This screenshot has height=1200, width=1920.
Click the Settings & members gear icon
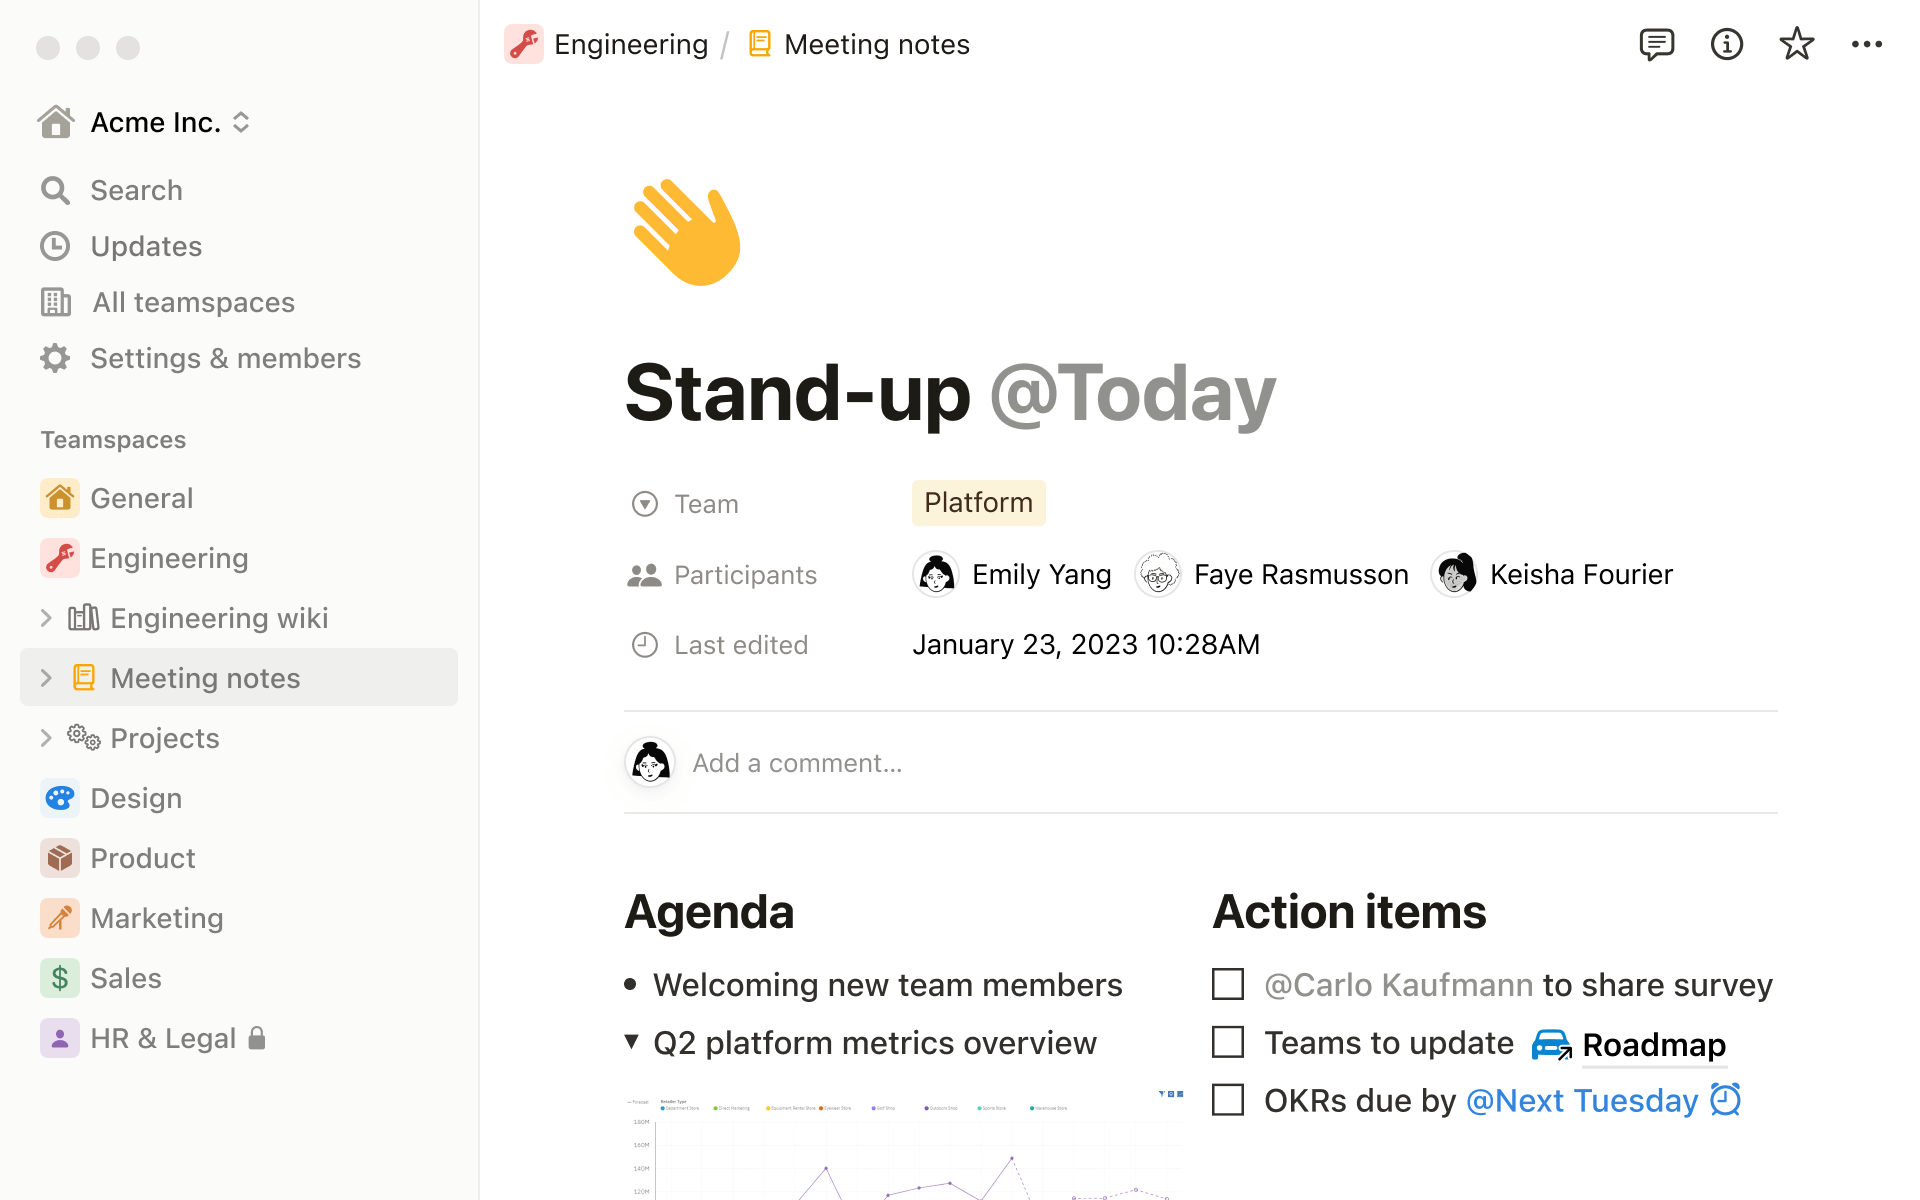55,358
